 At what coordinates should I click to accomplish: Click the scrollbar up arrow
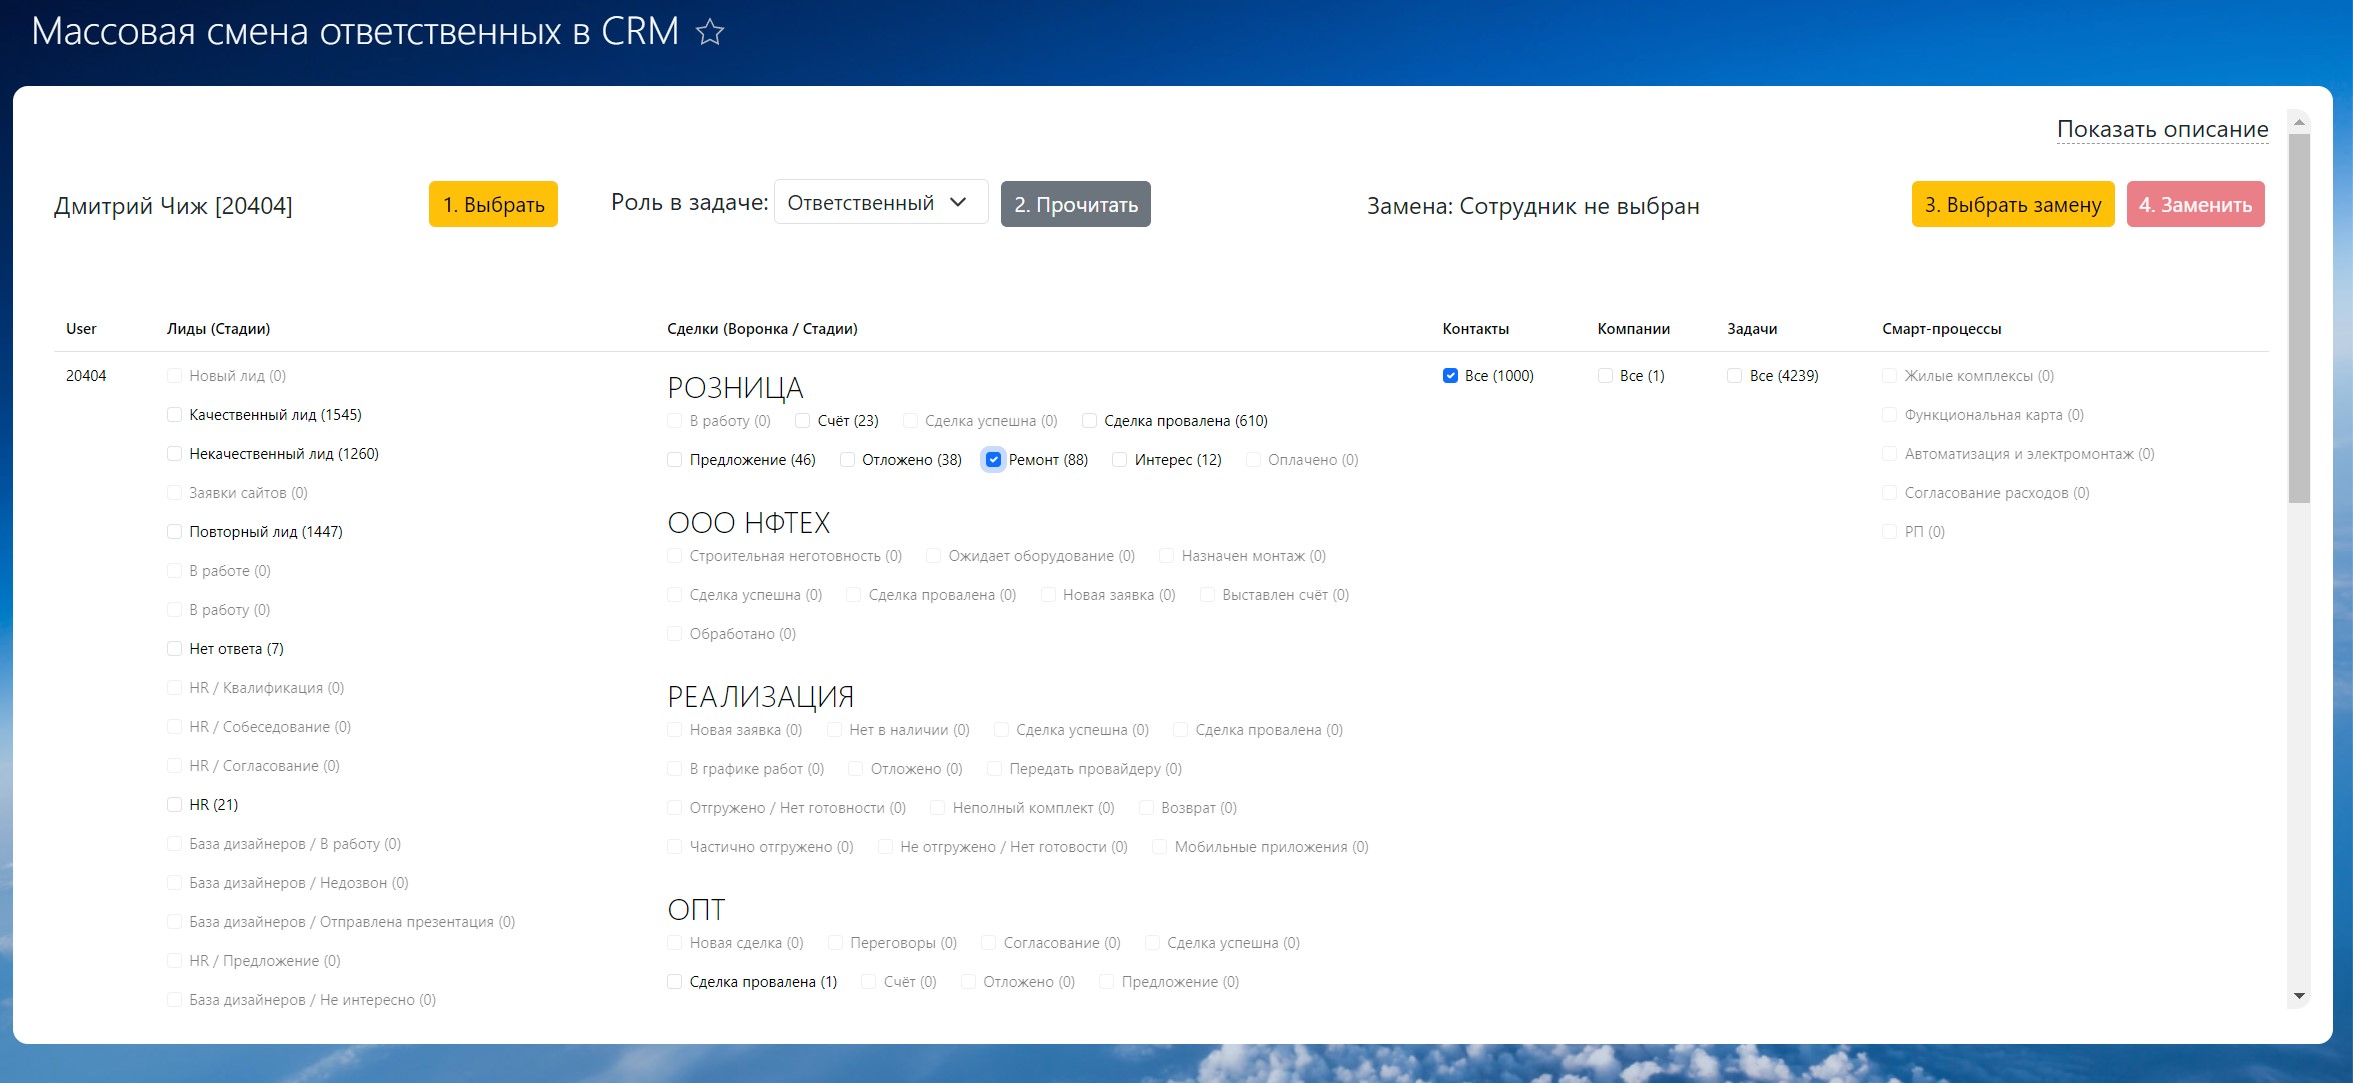2299,122
